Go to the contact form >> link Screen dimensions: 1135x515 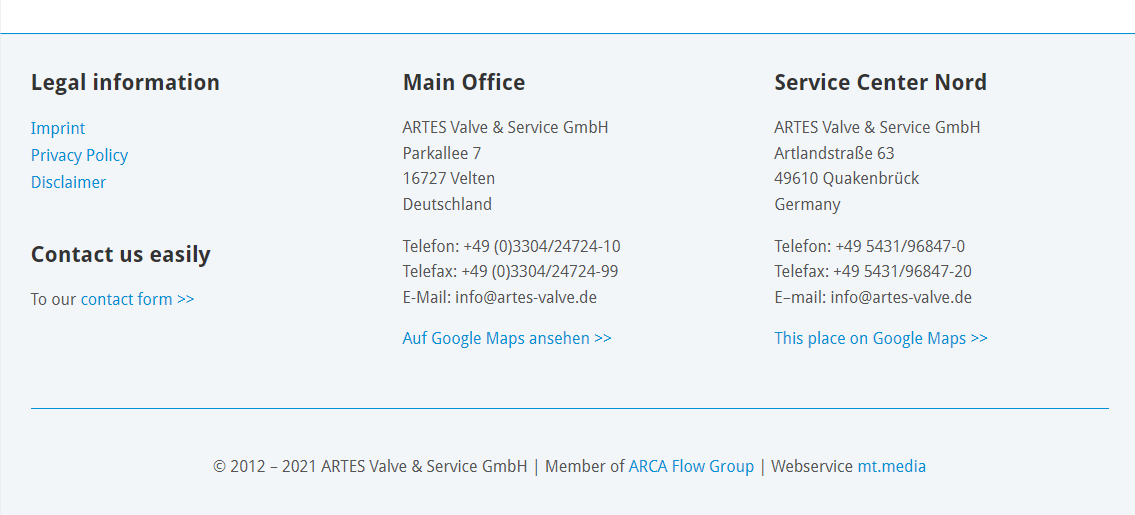coord(138,299)
